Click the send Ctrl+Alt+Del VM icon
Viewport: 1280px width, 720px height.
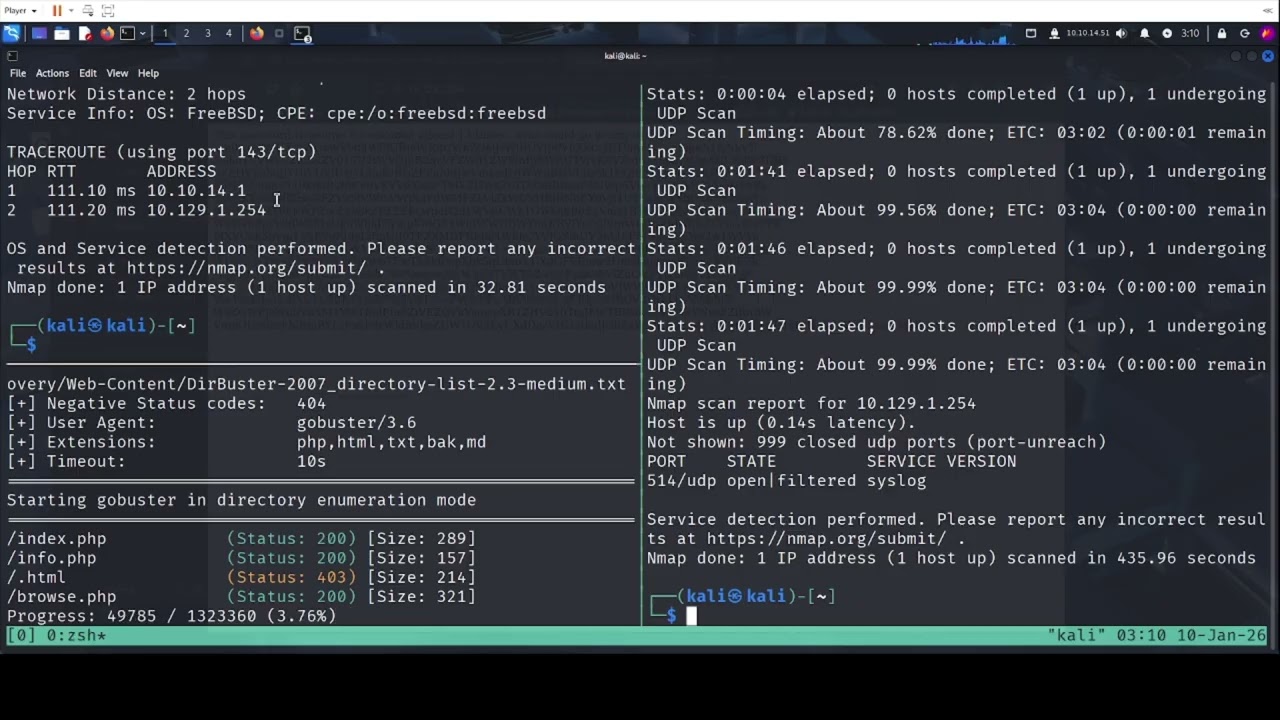88,10
